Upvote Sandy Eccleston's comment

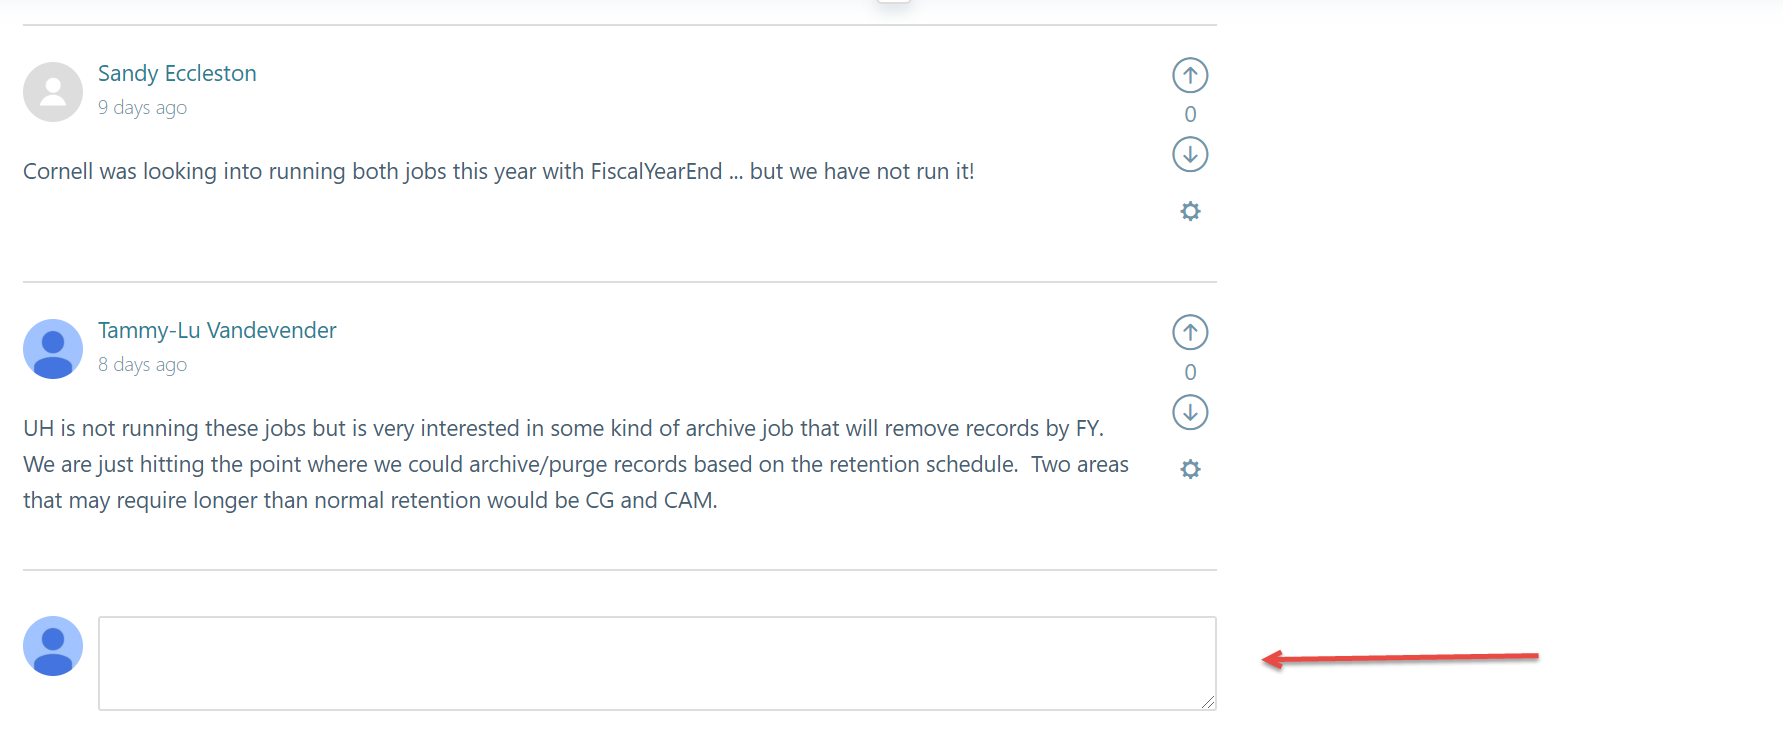(x=1190, y=75)
